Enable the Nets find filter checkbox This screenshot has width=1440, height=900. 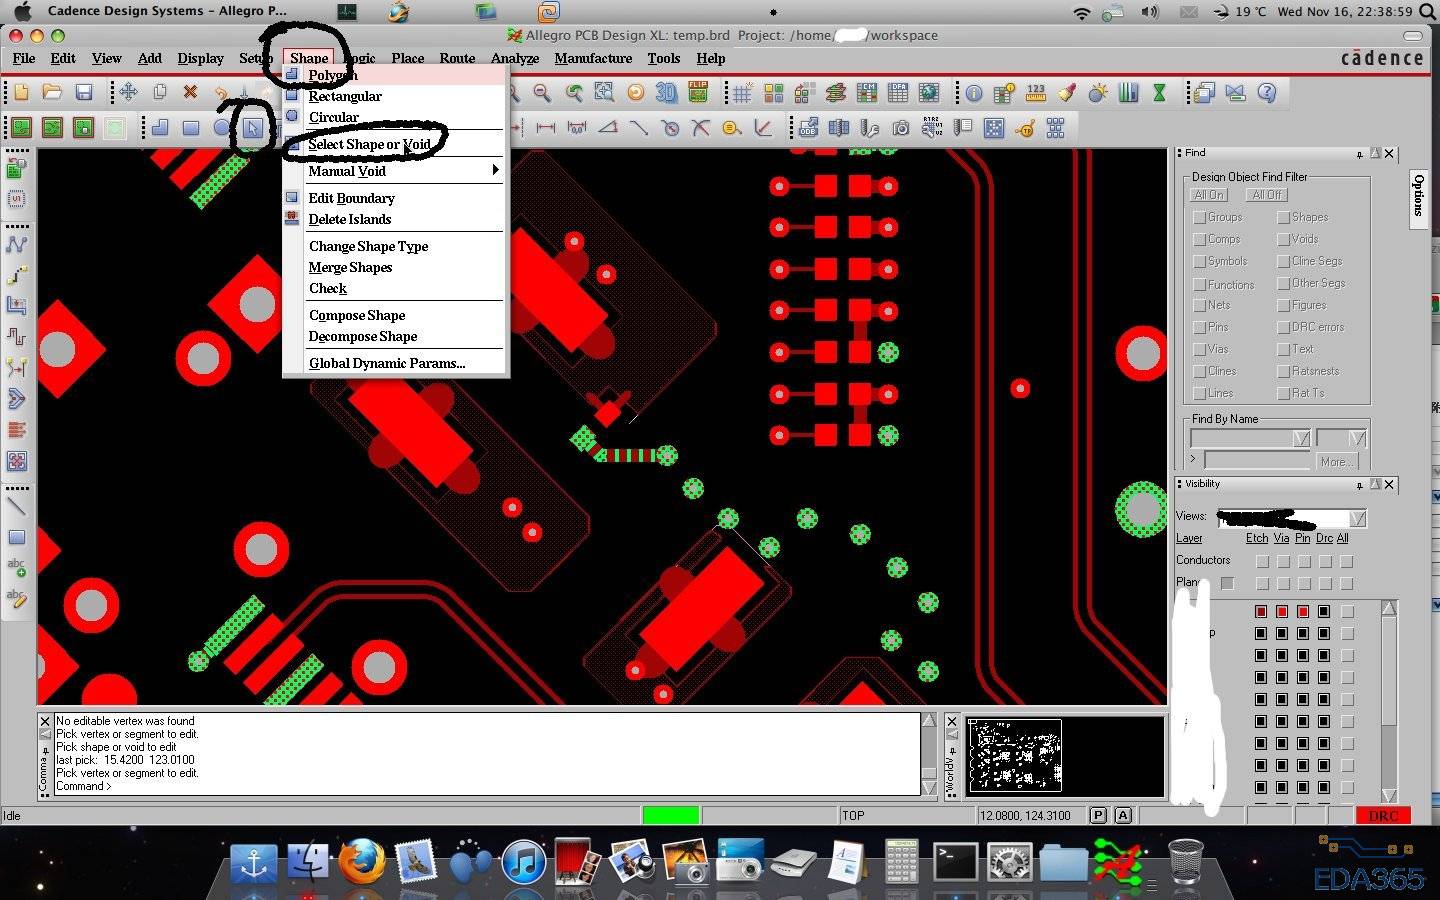(1199, 305)
